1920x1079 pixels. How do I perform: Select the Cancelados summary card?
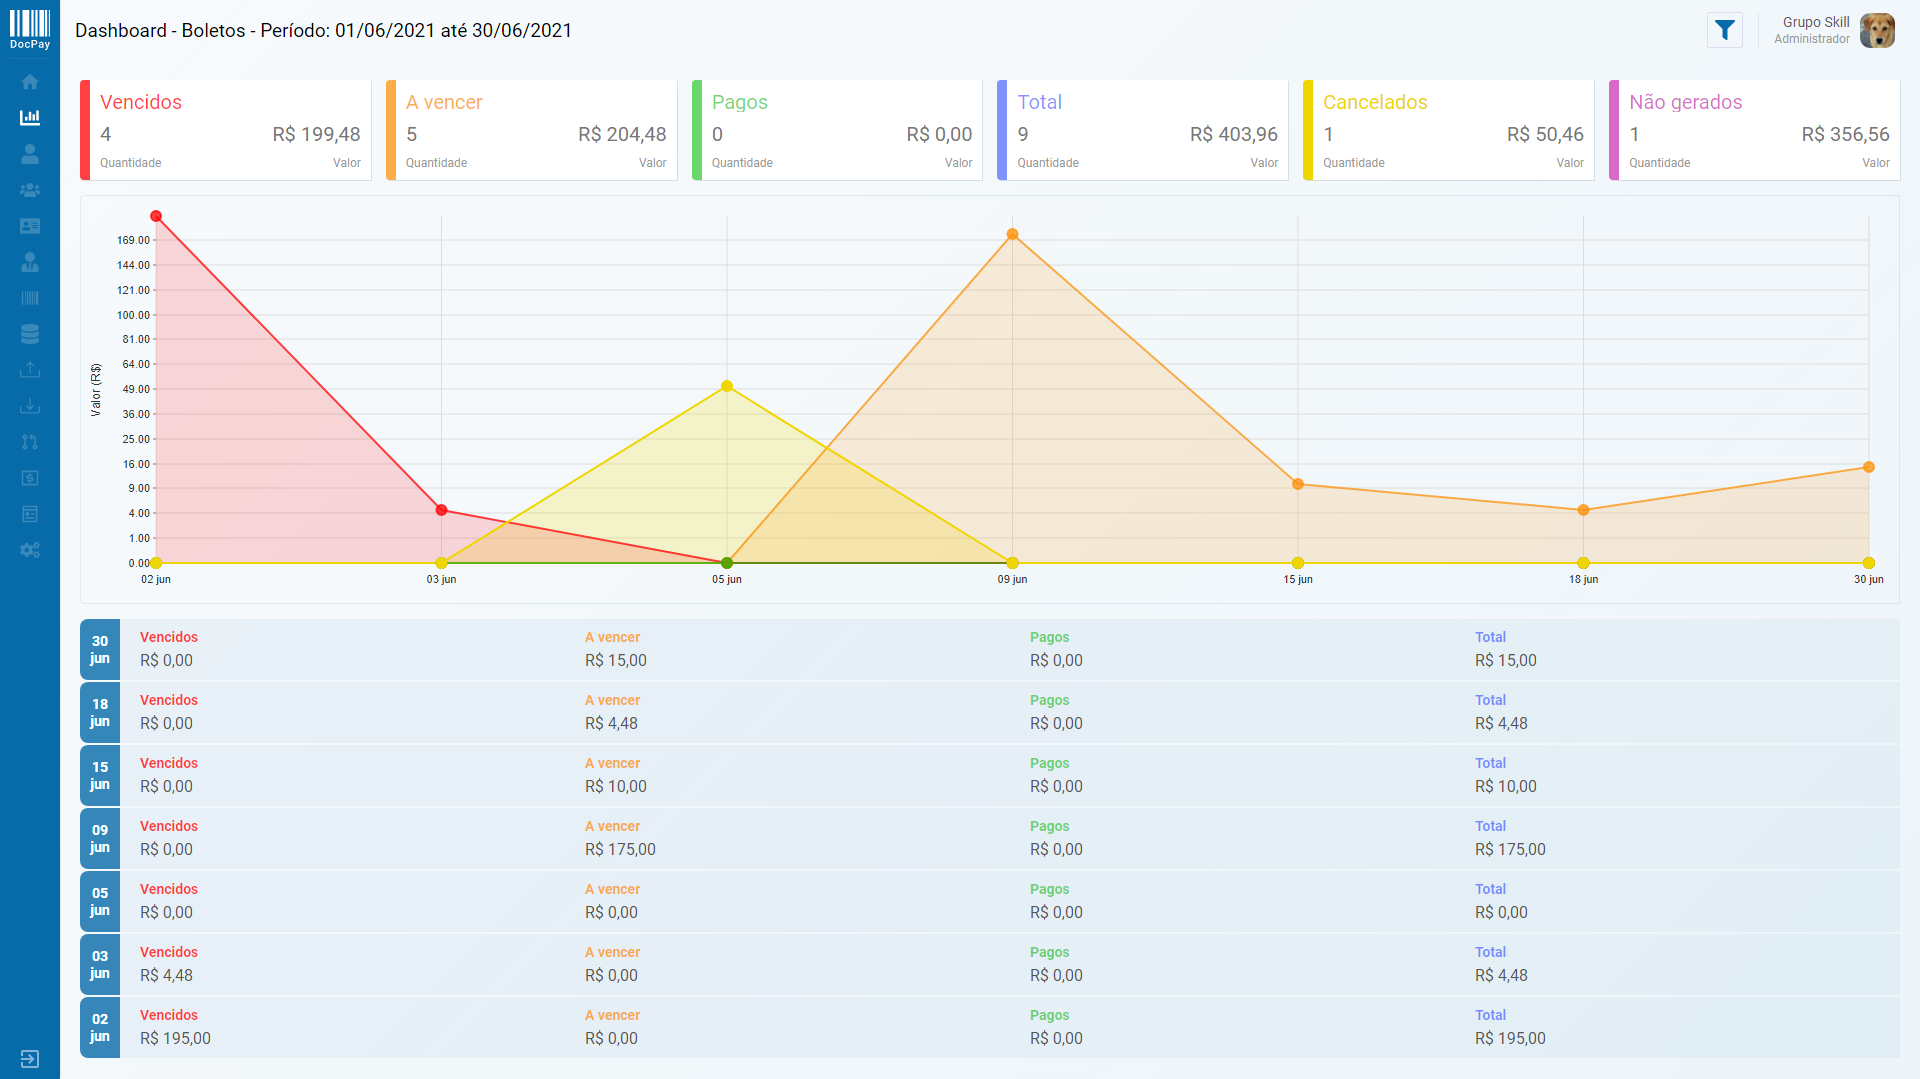point(1449,130)
